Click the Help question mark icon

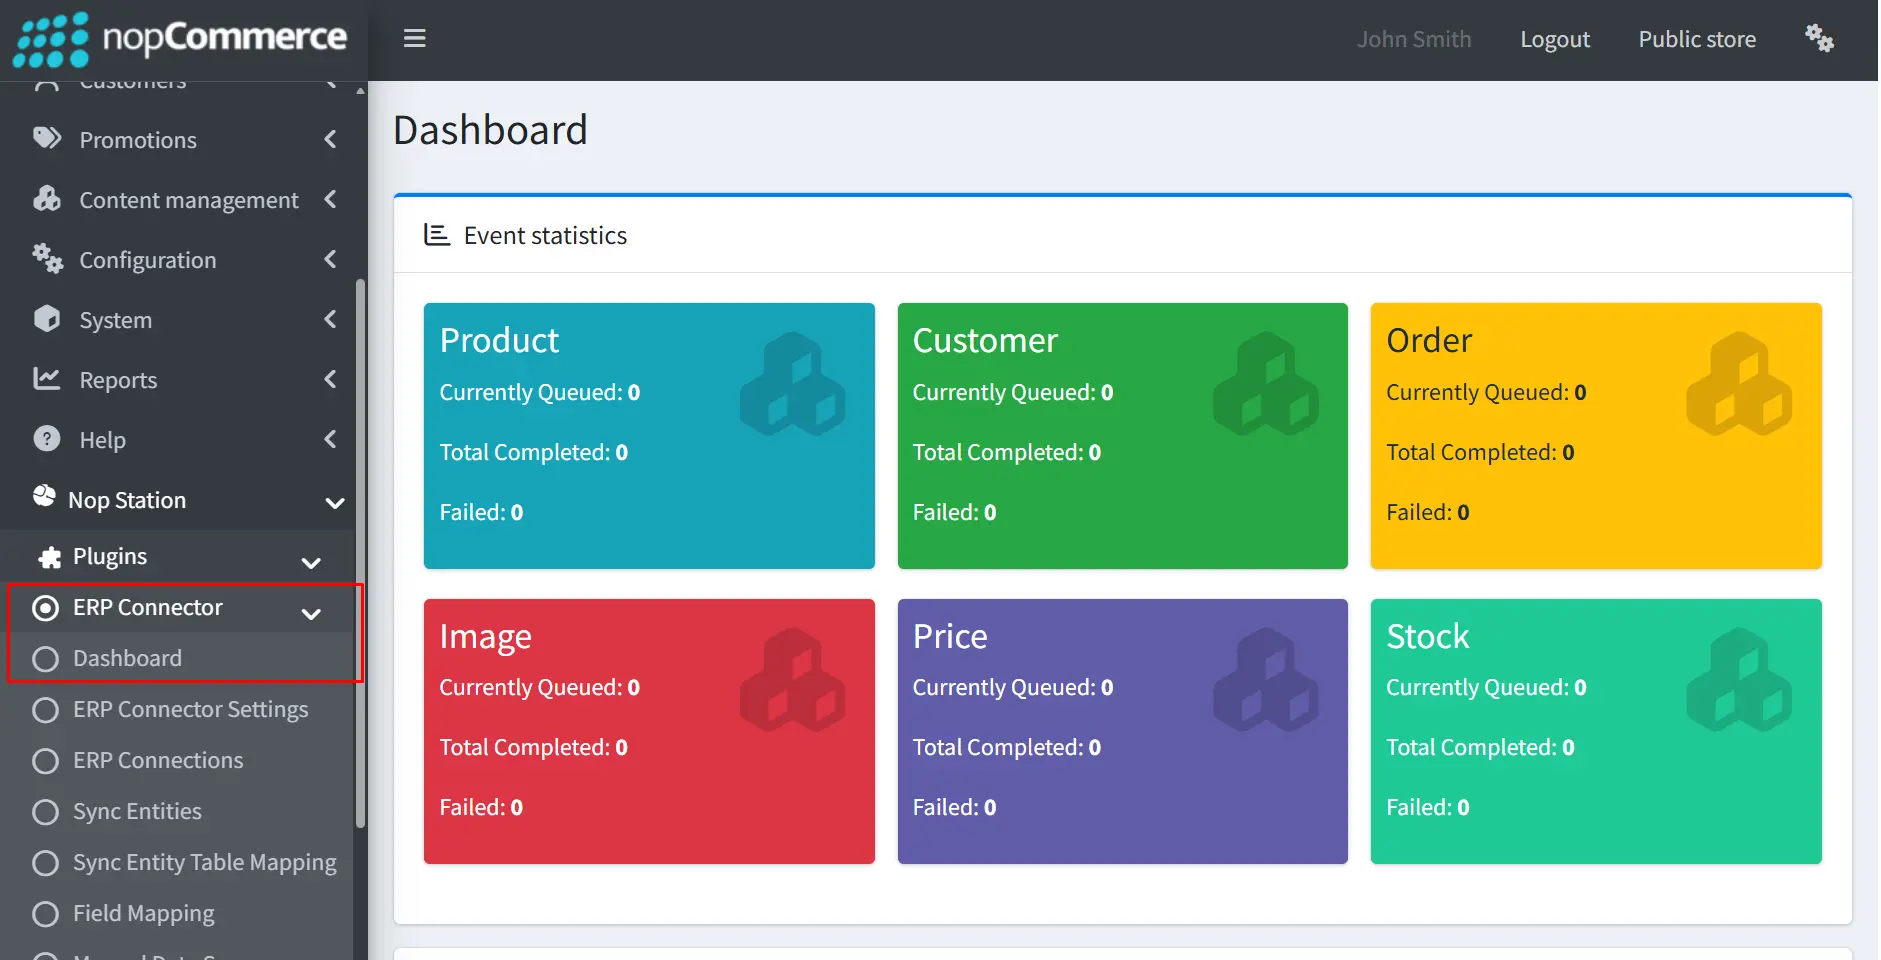coord(47,439)
